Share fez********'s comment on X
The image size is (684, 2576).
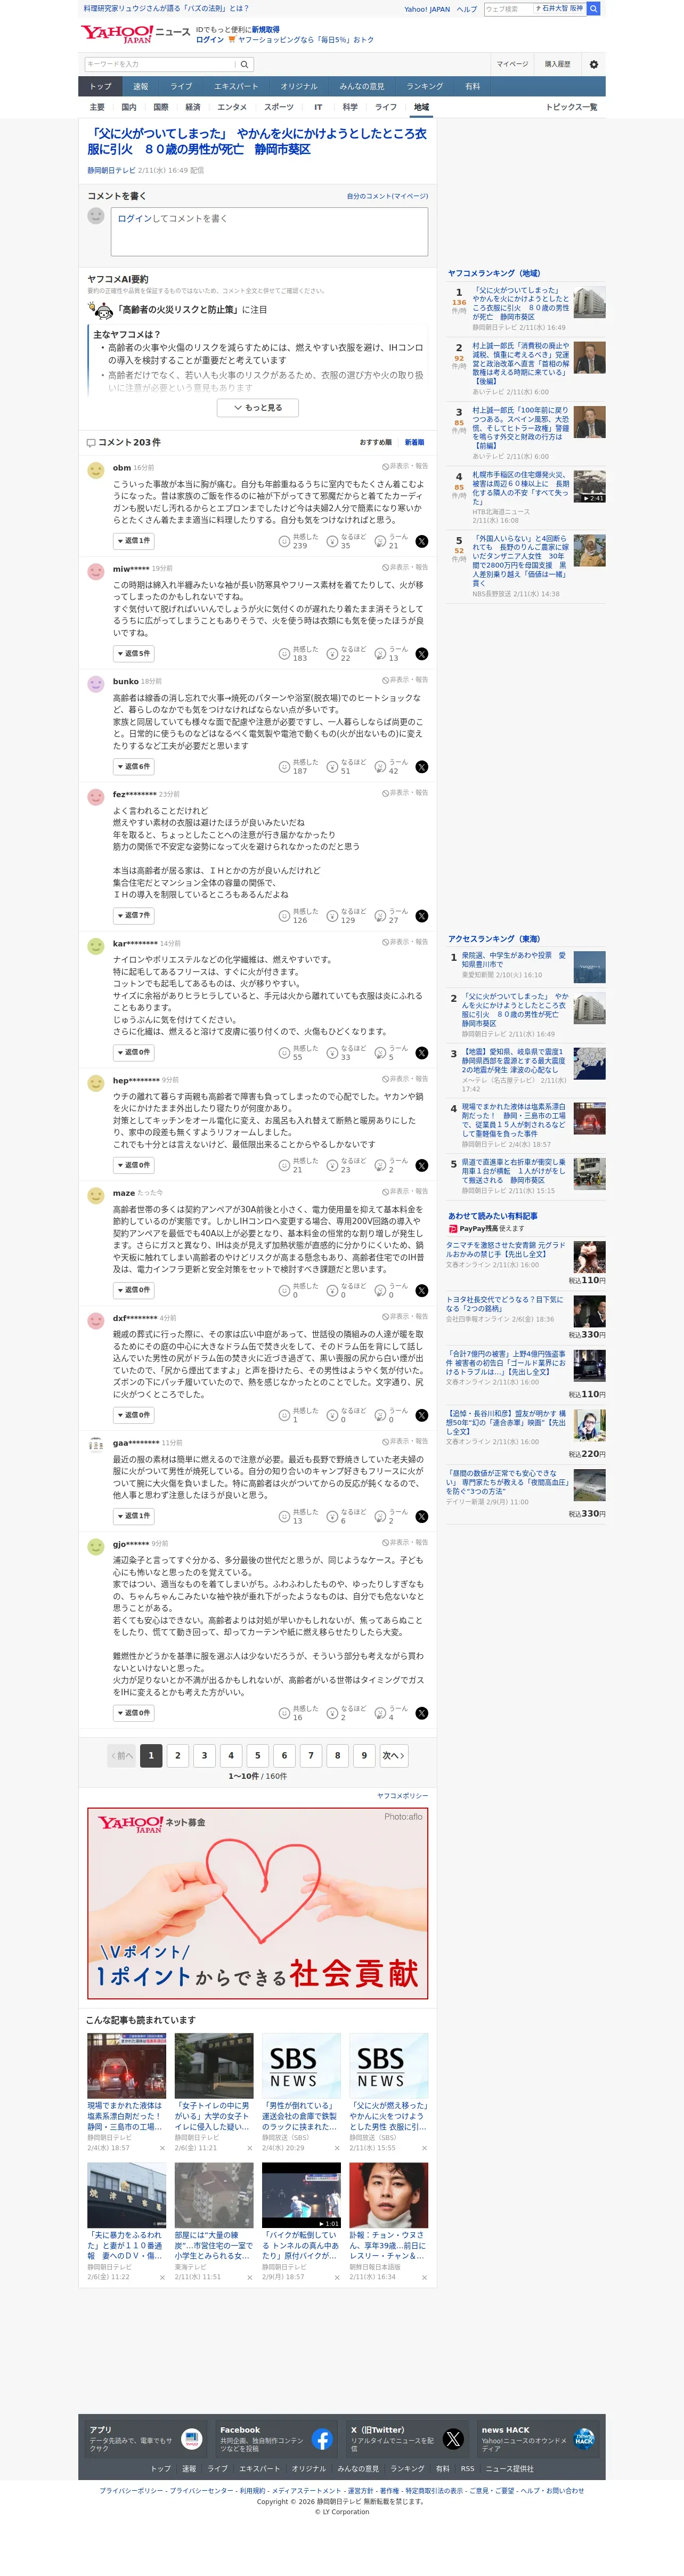point(422,916)
